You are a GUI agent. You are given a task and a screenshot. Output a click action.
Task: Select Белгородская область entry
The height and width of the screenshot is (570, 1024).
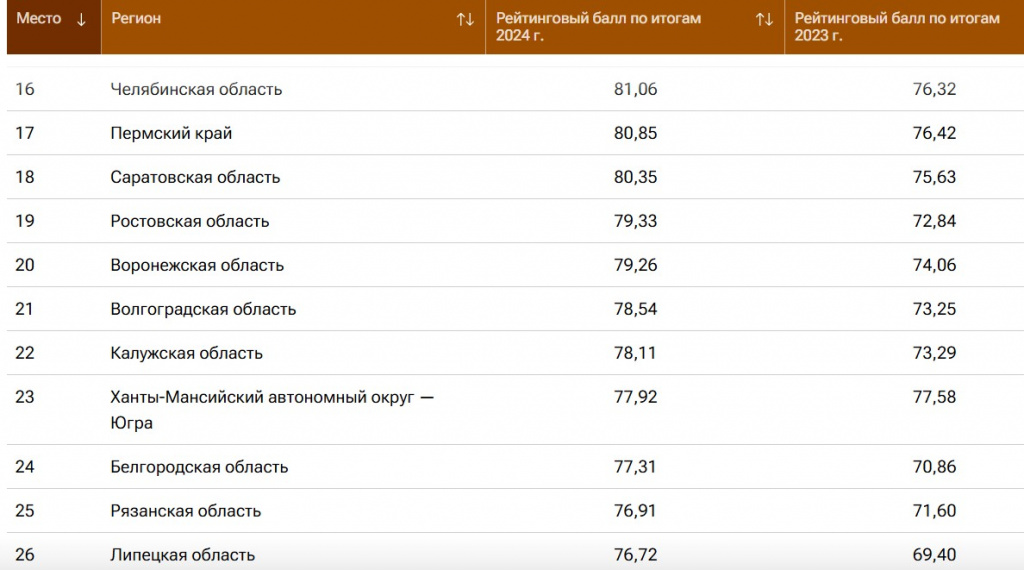point(199,467)
